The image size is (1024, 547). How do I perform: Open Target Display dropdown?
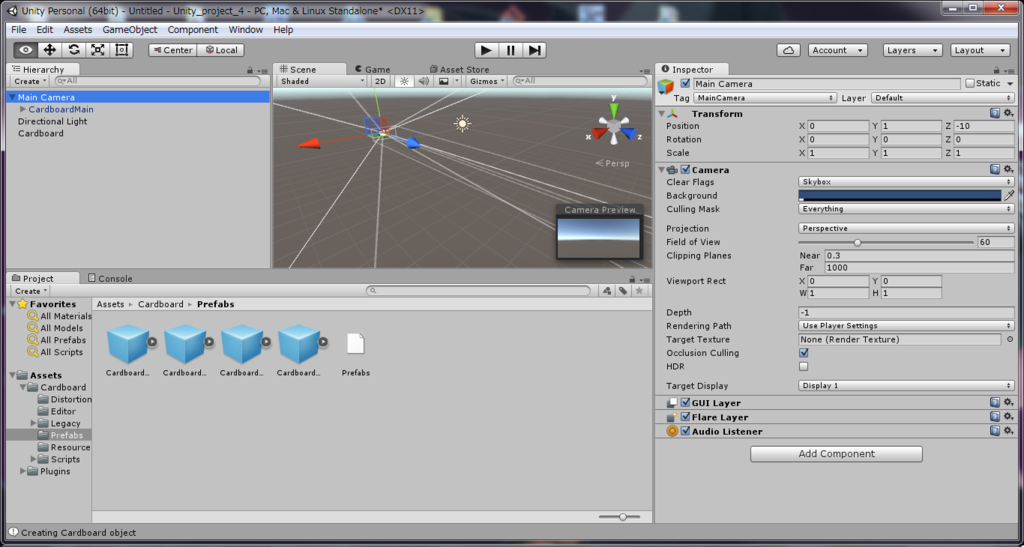click(906, 386)
